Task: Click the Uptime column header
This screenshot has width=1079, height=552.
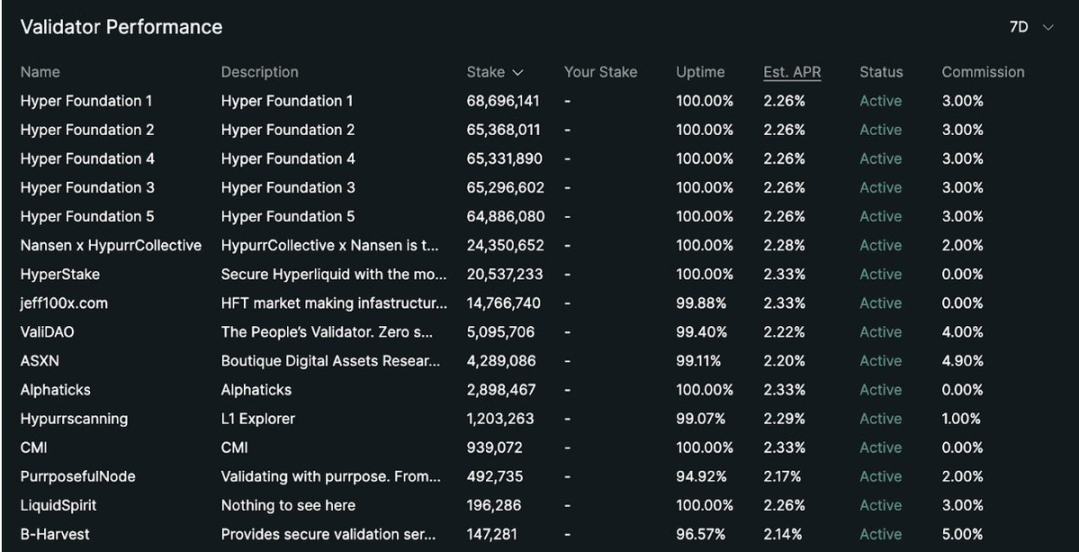Action: tap(700, 72)
